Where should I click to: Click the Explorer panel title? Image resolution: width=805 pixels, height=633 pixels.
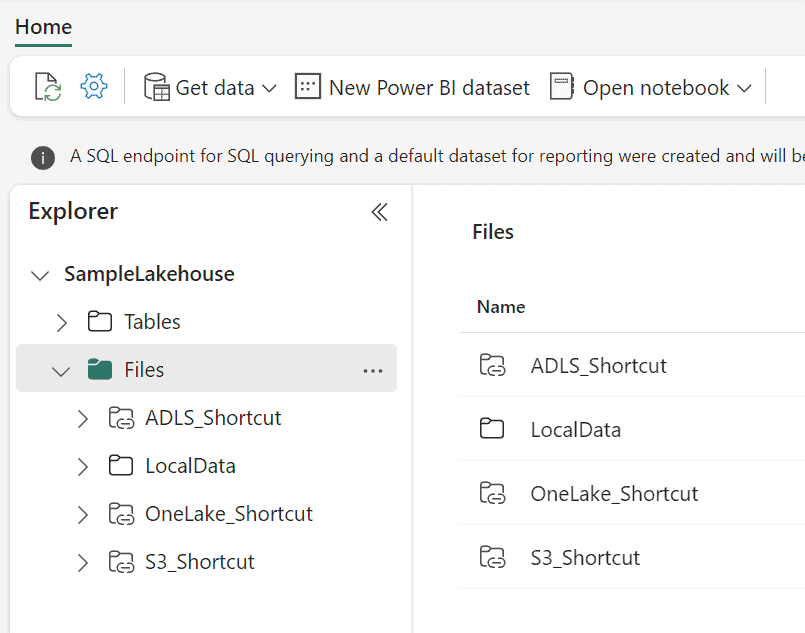(73, 212)
